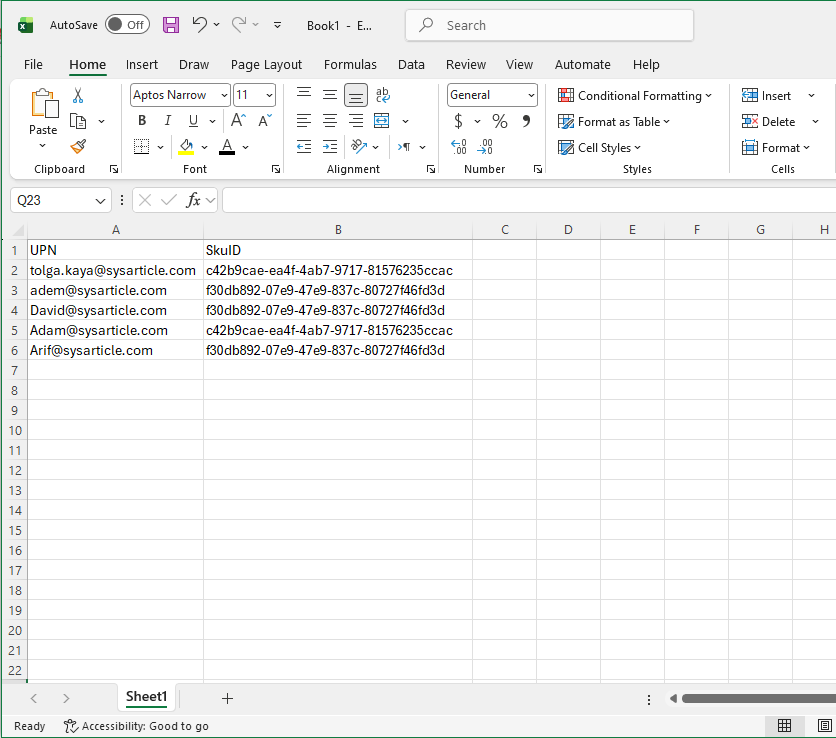Click the Accounting dollar format icon
The image size is (836, 738).
[x=459, y=121]
